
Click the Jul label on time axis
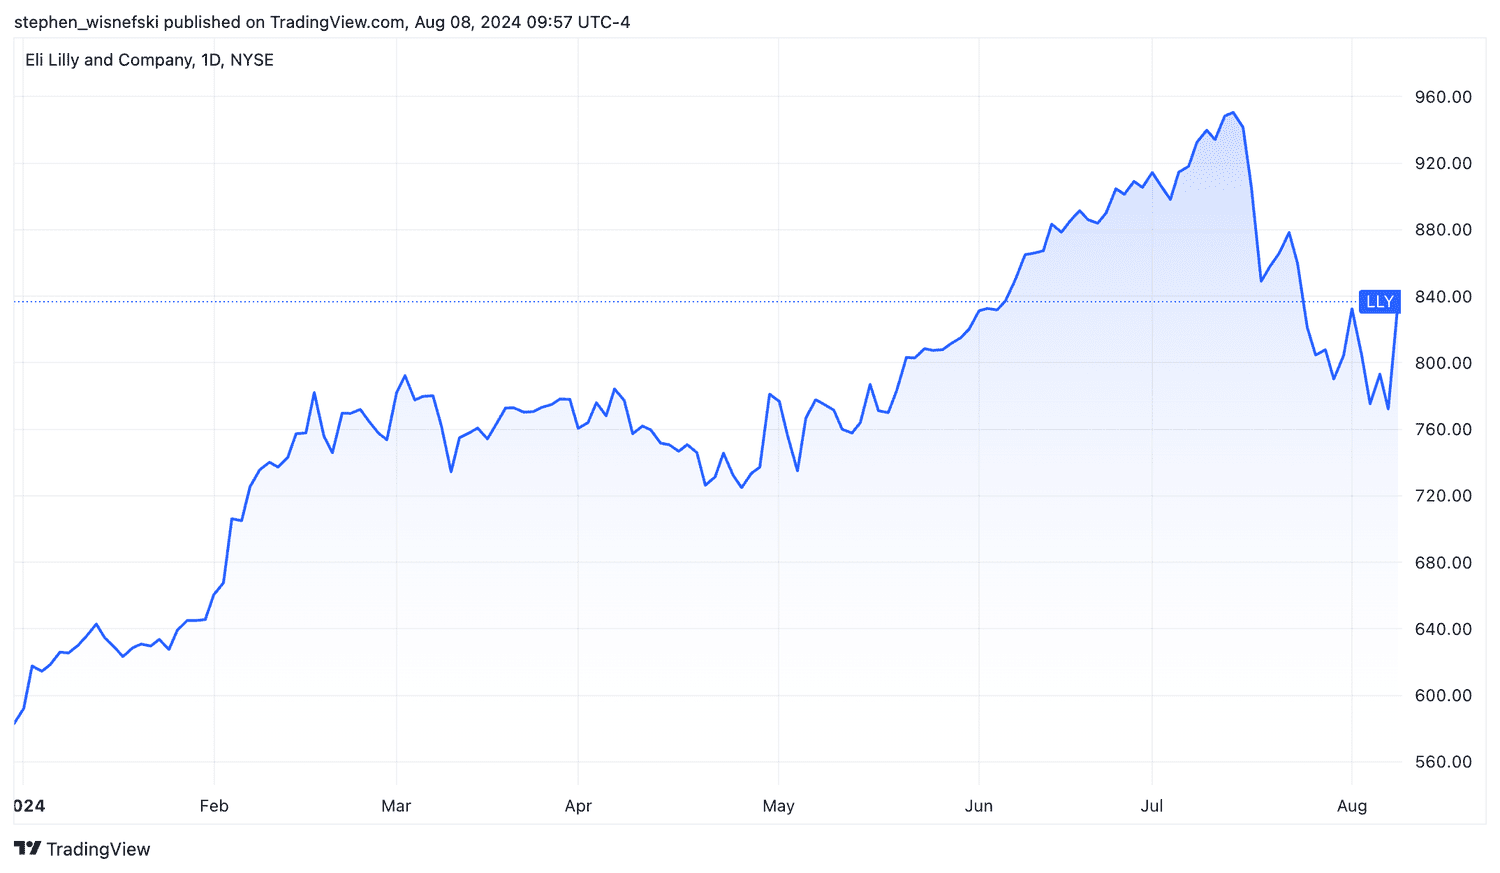[x=1152, y=806]
